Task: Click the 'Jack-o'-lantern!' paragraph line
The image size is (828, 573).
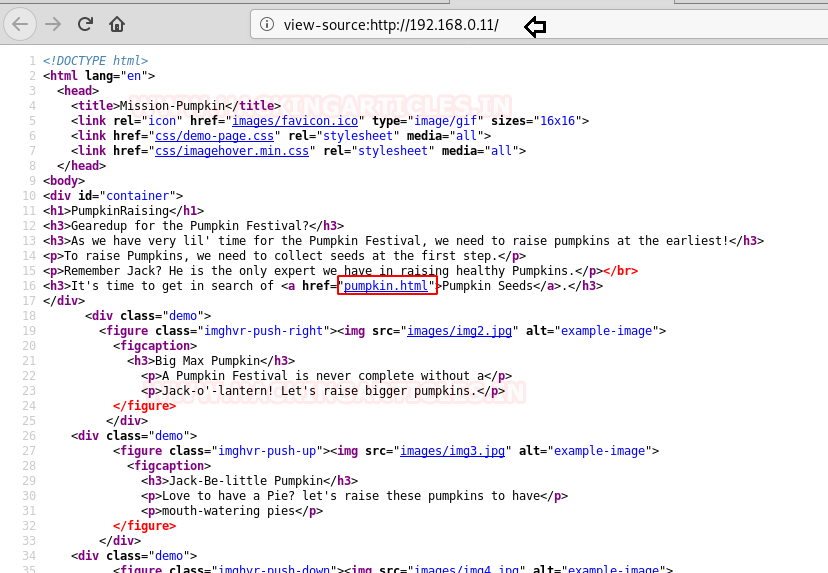Action: [323, 391]
